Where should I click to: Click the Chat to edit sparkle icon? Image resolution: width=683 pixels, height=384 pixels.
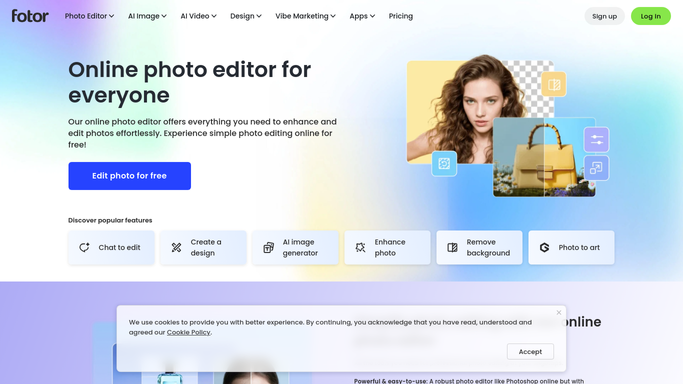[x=84, y=247]
